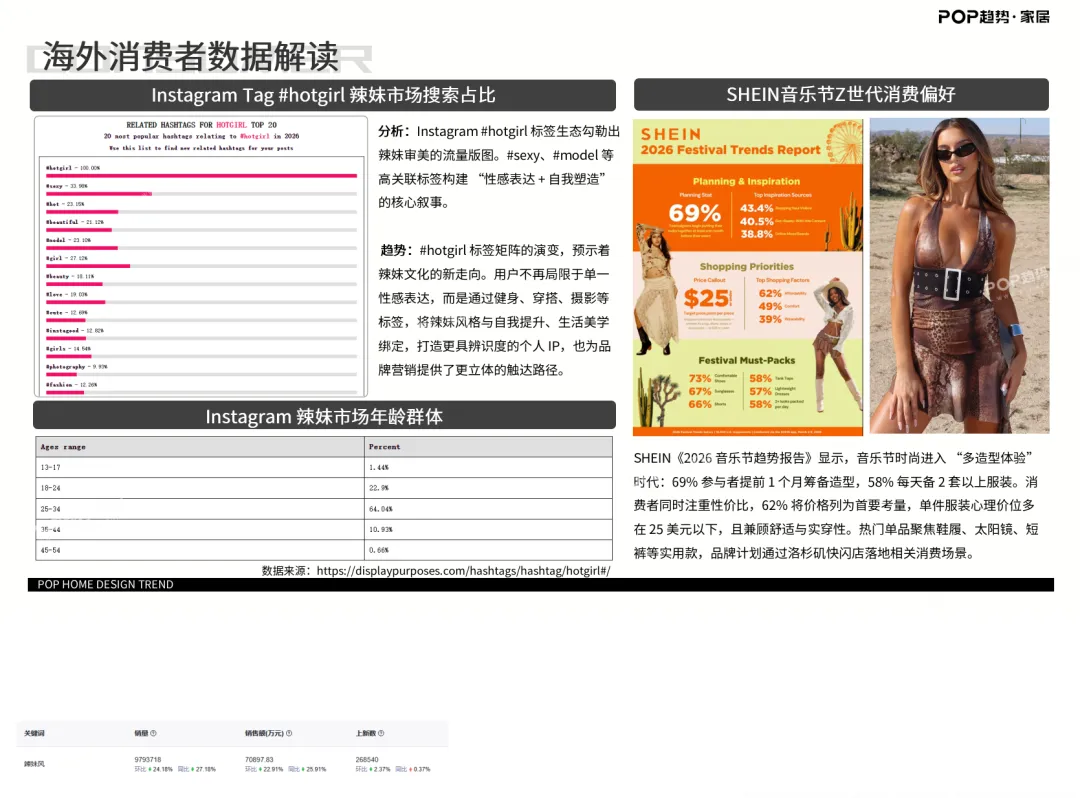
Task: Click the 'POP HOME DESIGN TREND' footer text
Action: [x=105, y=585]
